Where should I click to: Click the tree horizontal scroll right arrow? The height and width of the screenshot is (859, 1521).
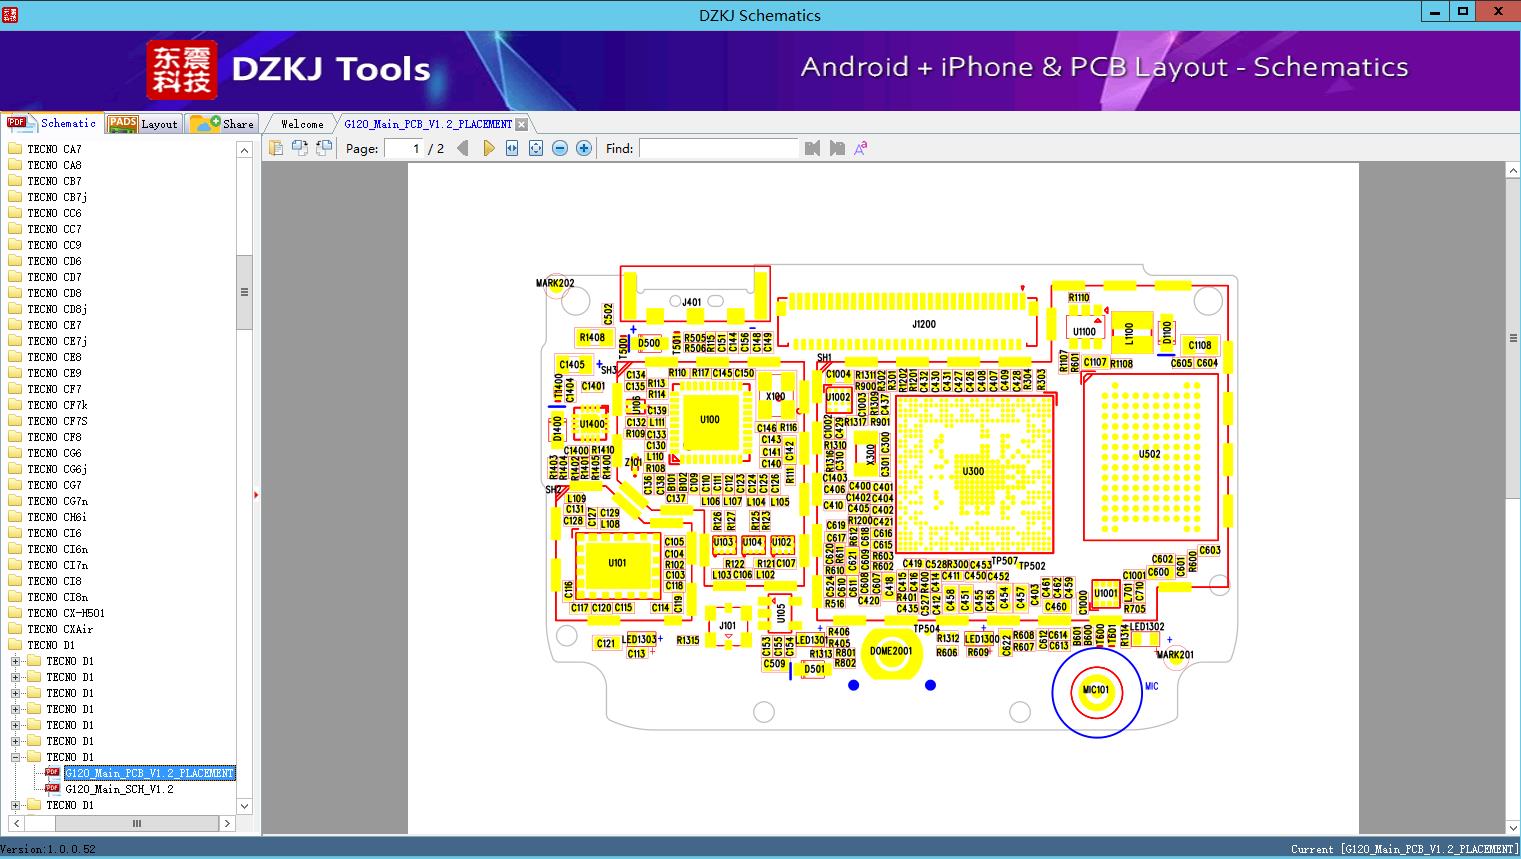point(227,823)
